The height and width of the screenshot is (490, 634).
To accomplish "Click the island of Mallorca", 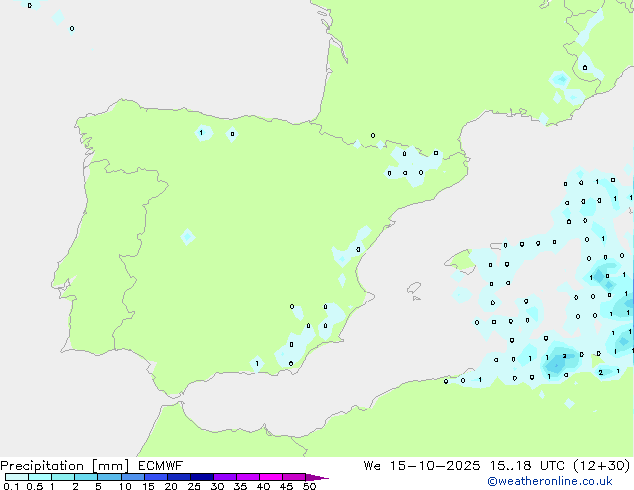I will coord(461,262).
